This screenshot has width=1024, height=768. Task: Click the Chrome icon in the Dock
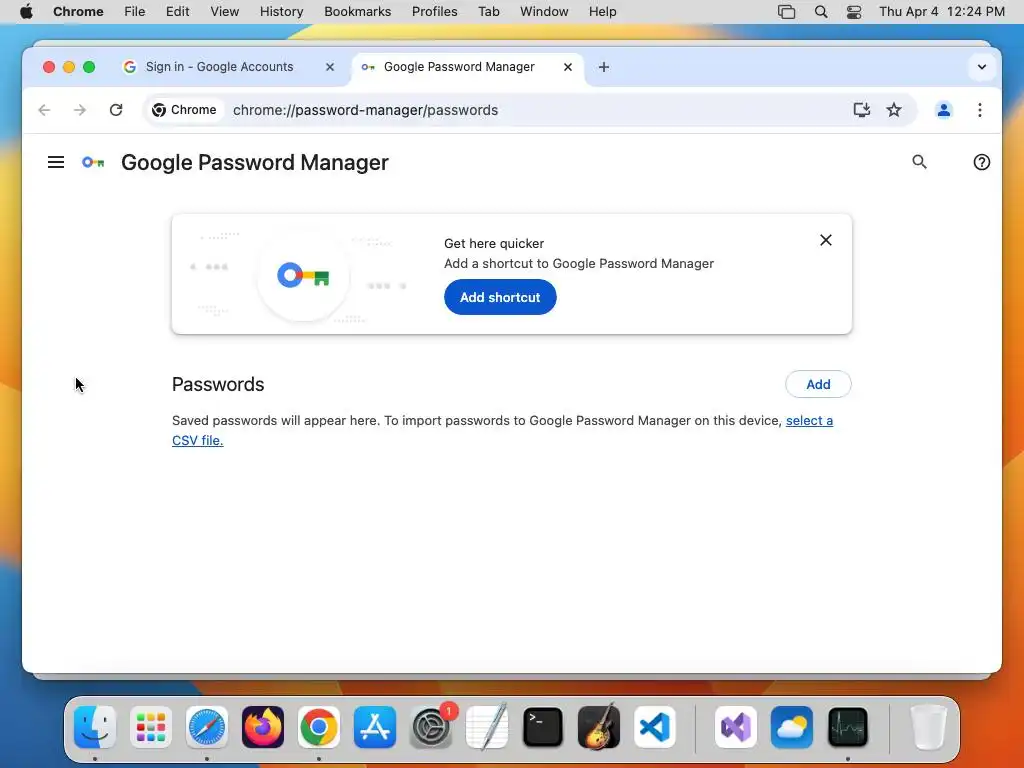coord(319,727)
